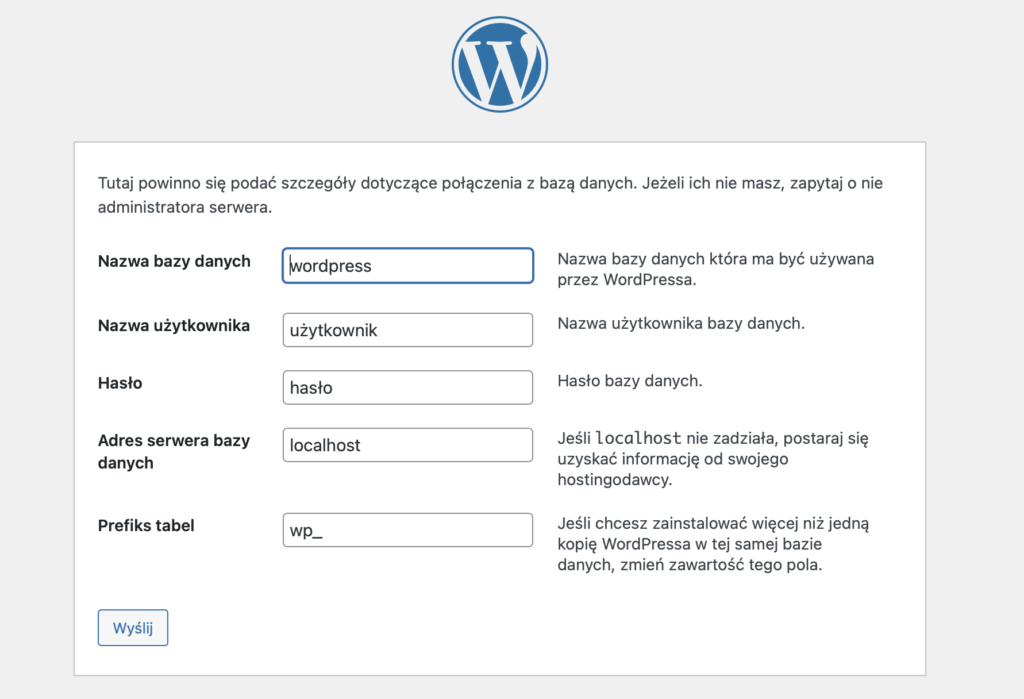Click the 'Prefiks tabel' label

pos(146,525)
